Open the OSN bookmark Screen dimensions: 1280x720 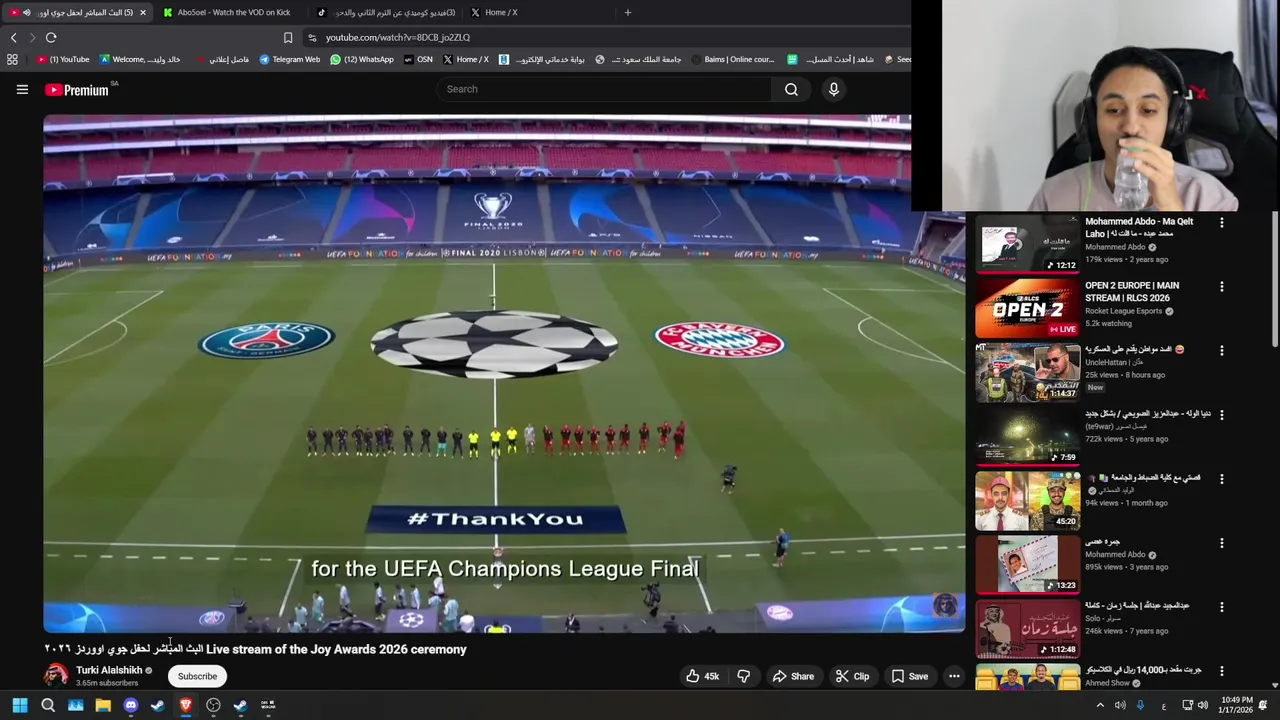(419, 59)
